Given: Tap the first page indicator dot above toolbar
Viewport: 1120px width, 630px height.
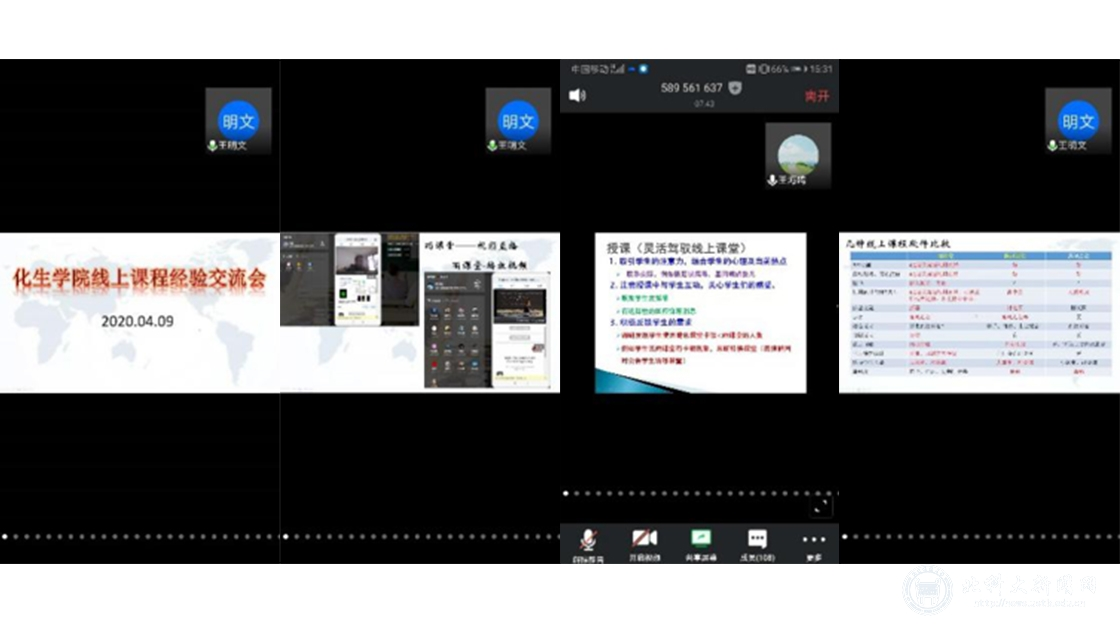Looking at the screenshot, I should coord(565,493).
